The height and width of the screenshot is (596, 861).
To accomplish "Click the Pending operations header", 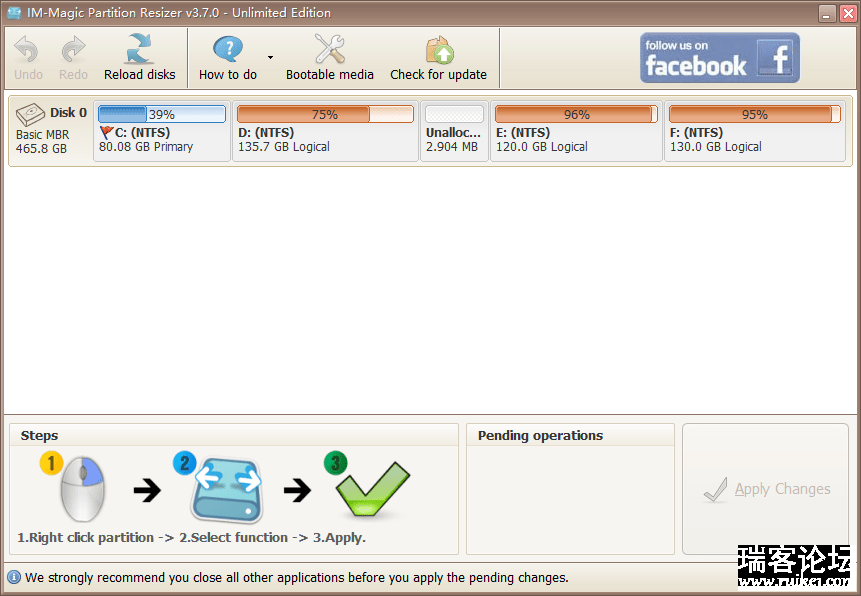I will (x=540, y=436).
